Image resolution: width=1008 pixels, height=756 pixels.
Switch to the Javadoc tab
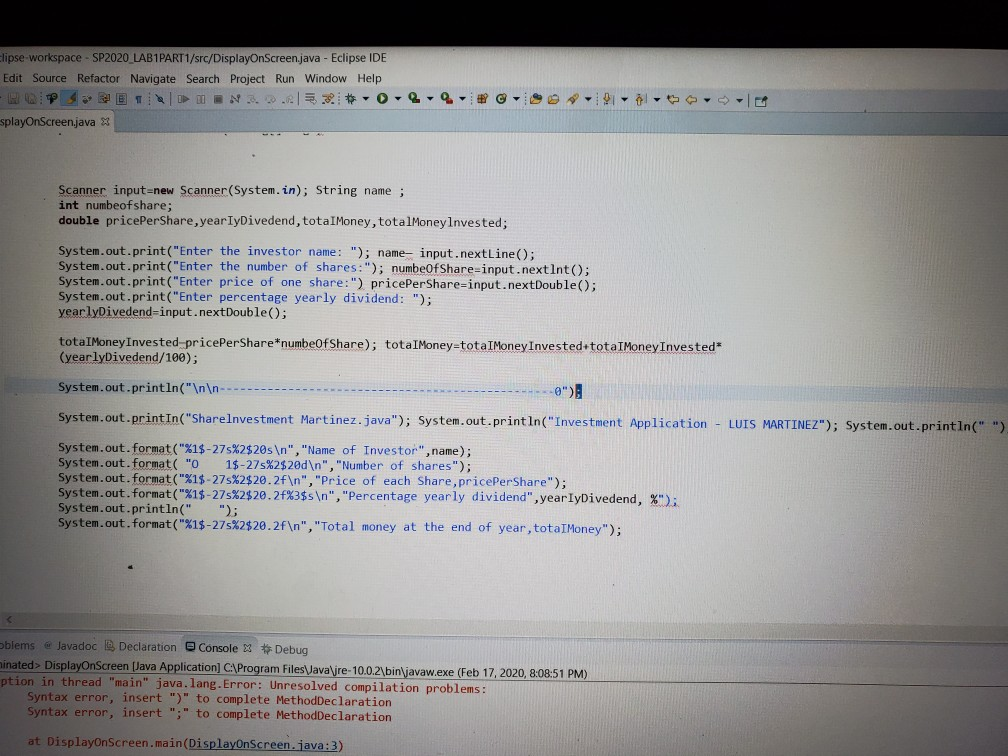pyautogui.click(x=71, y=645)
